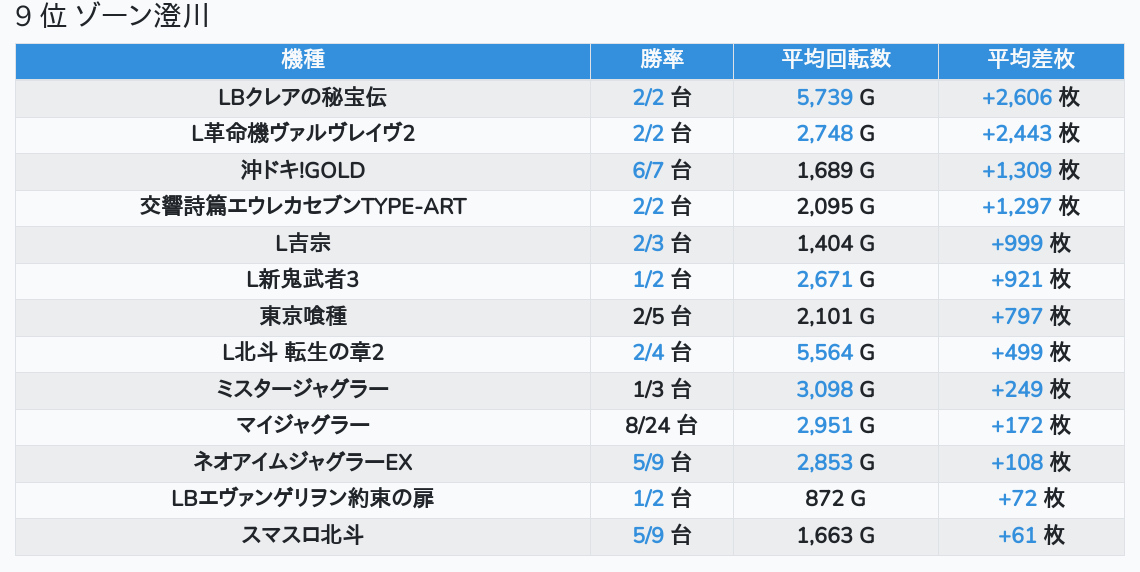Select the 平均差枚 column header
1140x572 pixels.
point(1030,60)
